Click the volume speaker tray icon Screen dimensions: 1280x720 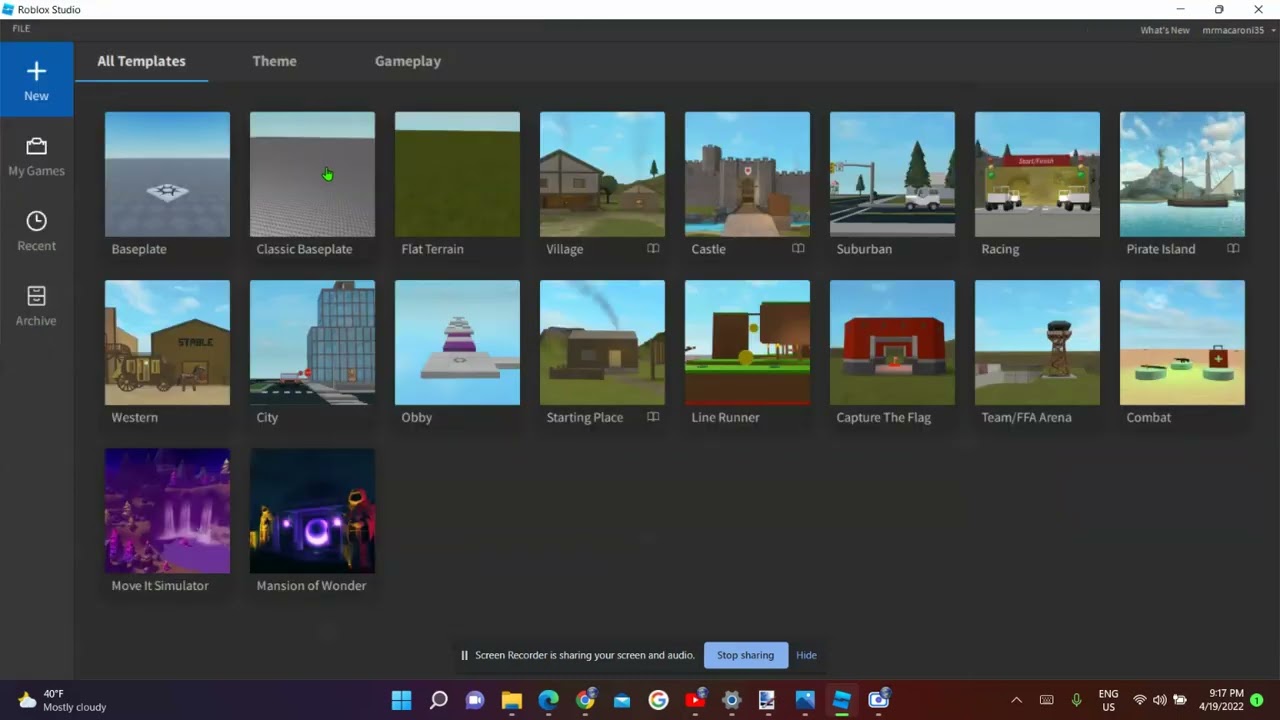(x=1159, y=700)
